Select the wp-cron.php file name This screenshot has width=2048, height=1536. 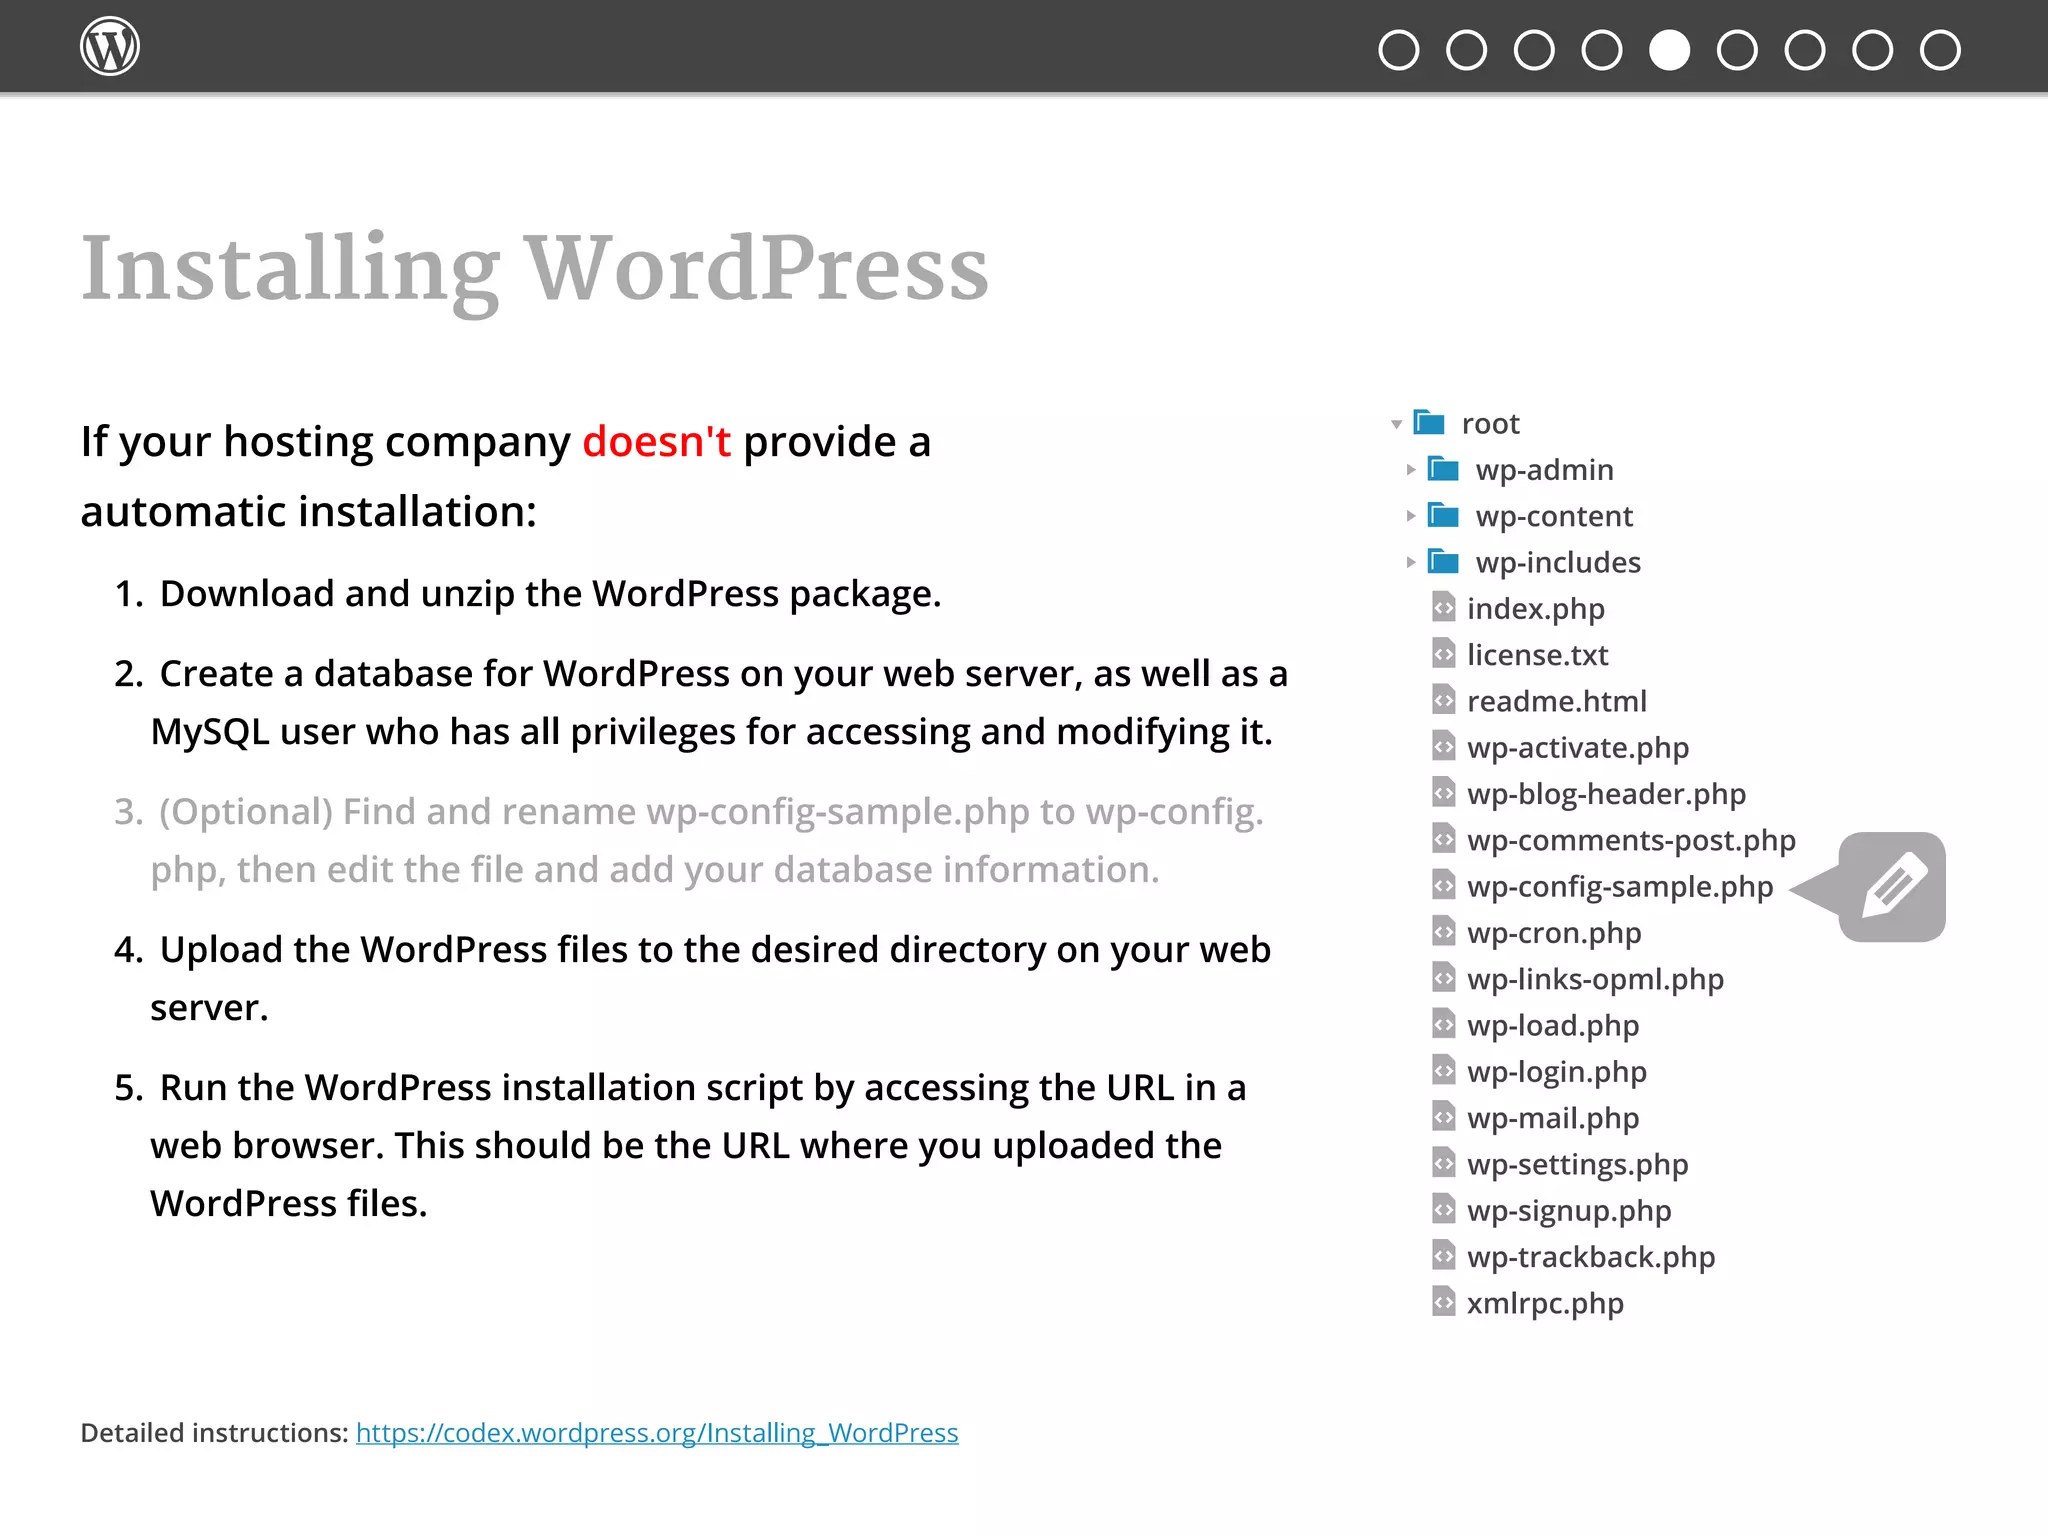click(x=1553, y=933)
